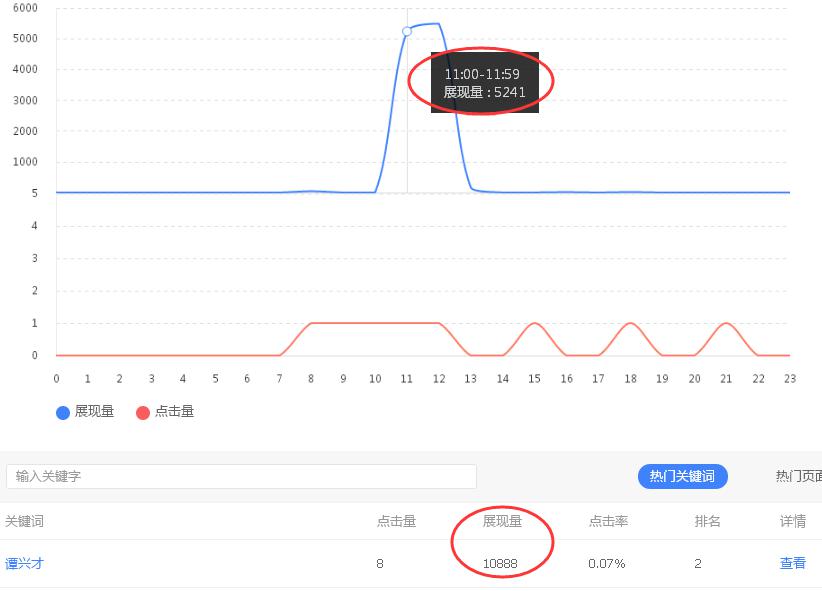The width and height of the screenshot is (822, 591).
Task: Select the 热门关键词 tab
Action: click(682, 477)
